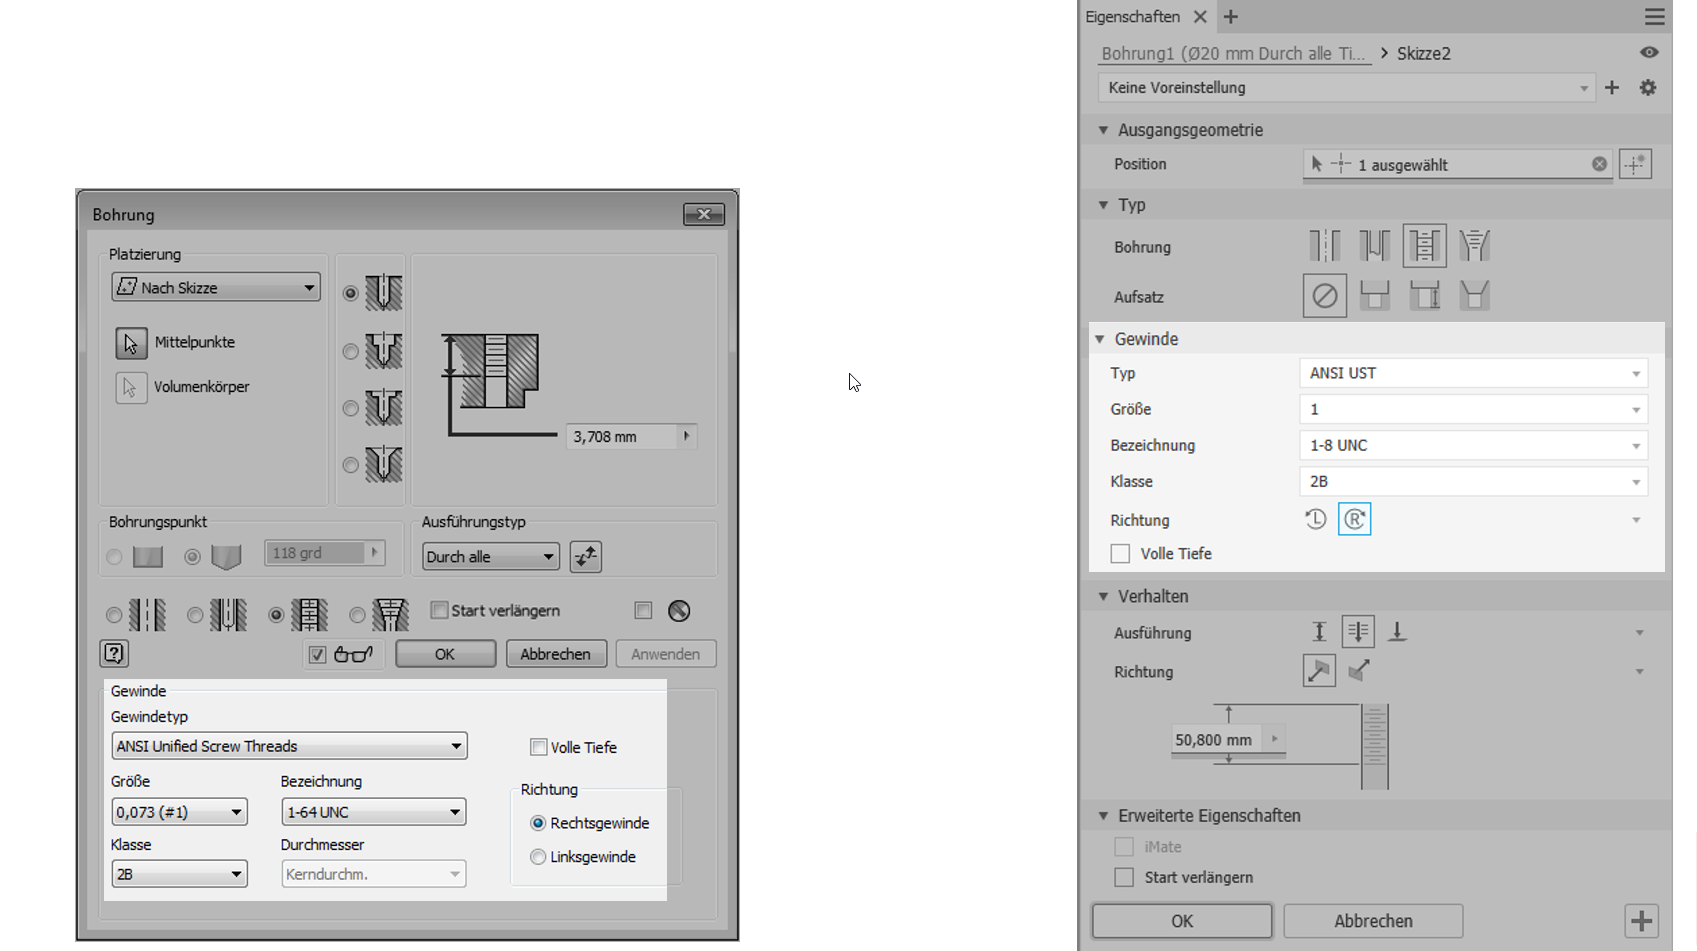This screenshot has height=951, width=1697.
Task: Select 'to' termination icon in Ausführung row
Action: point(1397,632)
